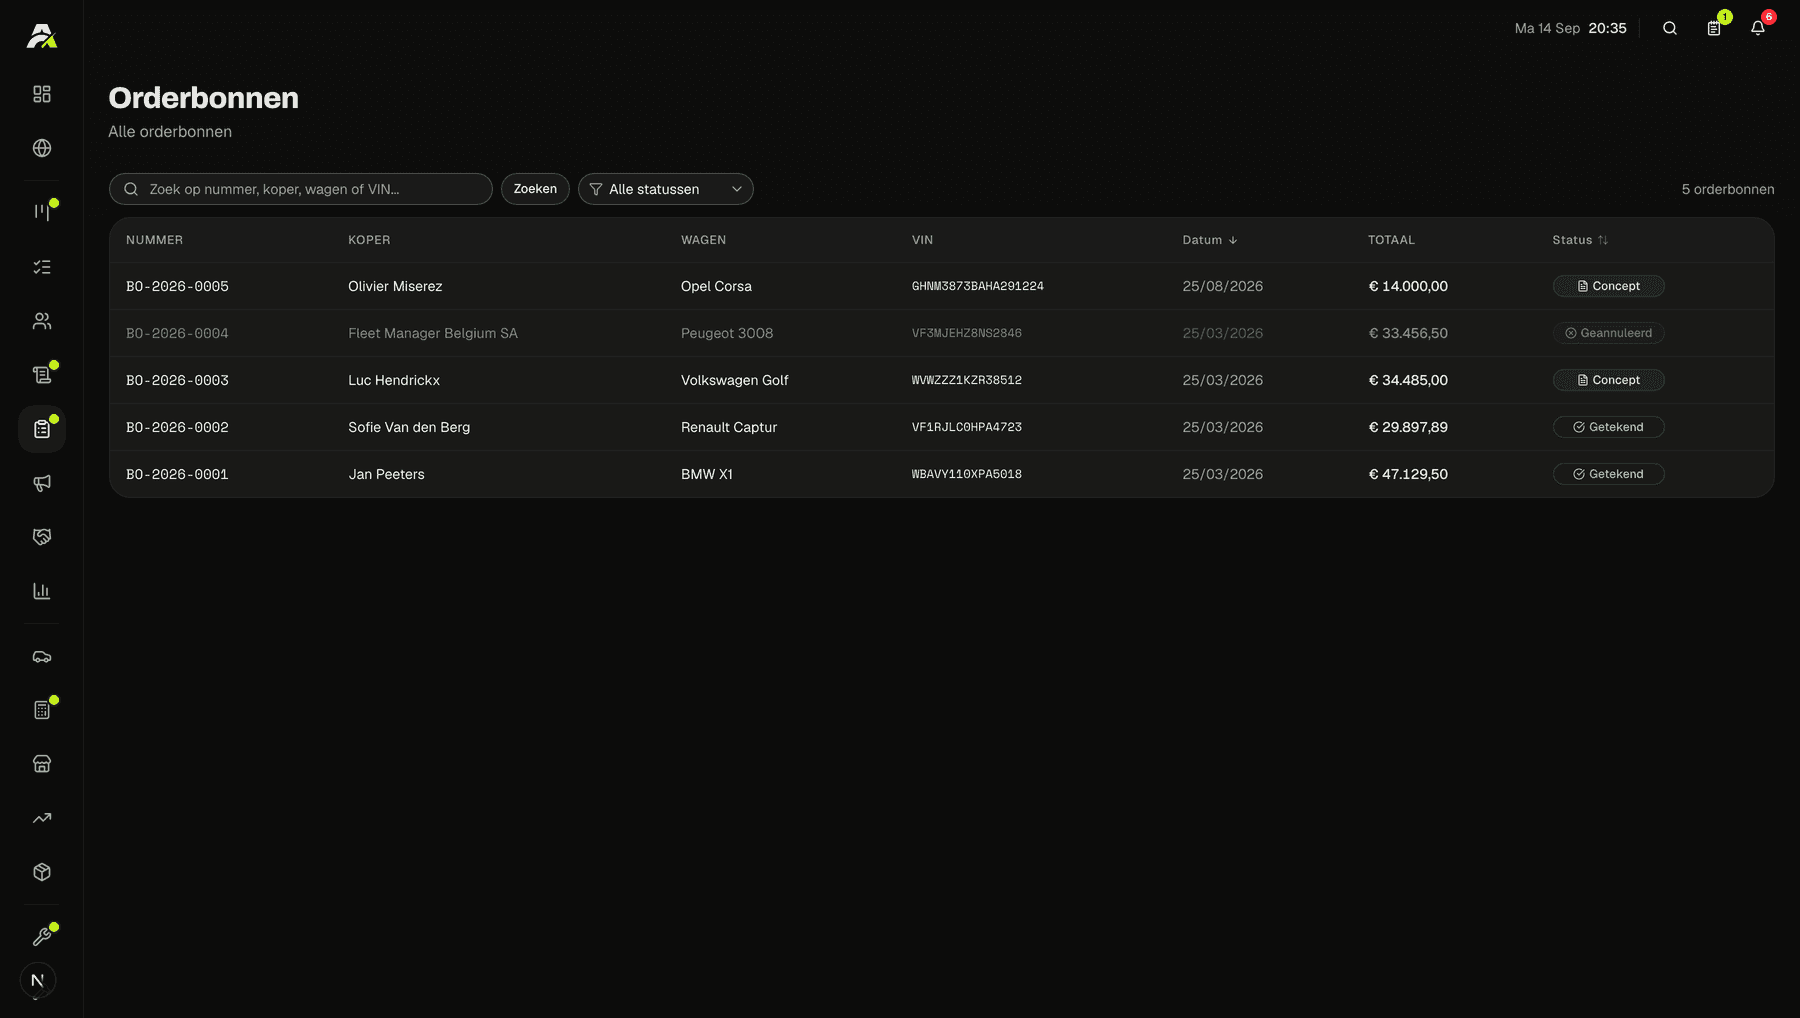Image resolution: width=1800 pixels, height=1018 pixels.
Task: Click the total € 14.000,00
Action: [1408, 286]
